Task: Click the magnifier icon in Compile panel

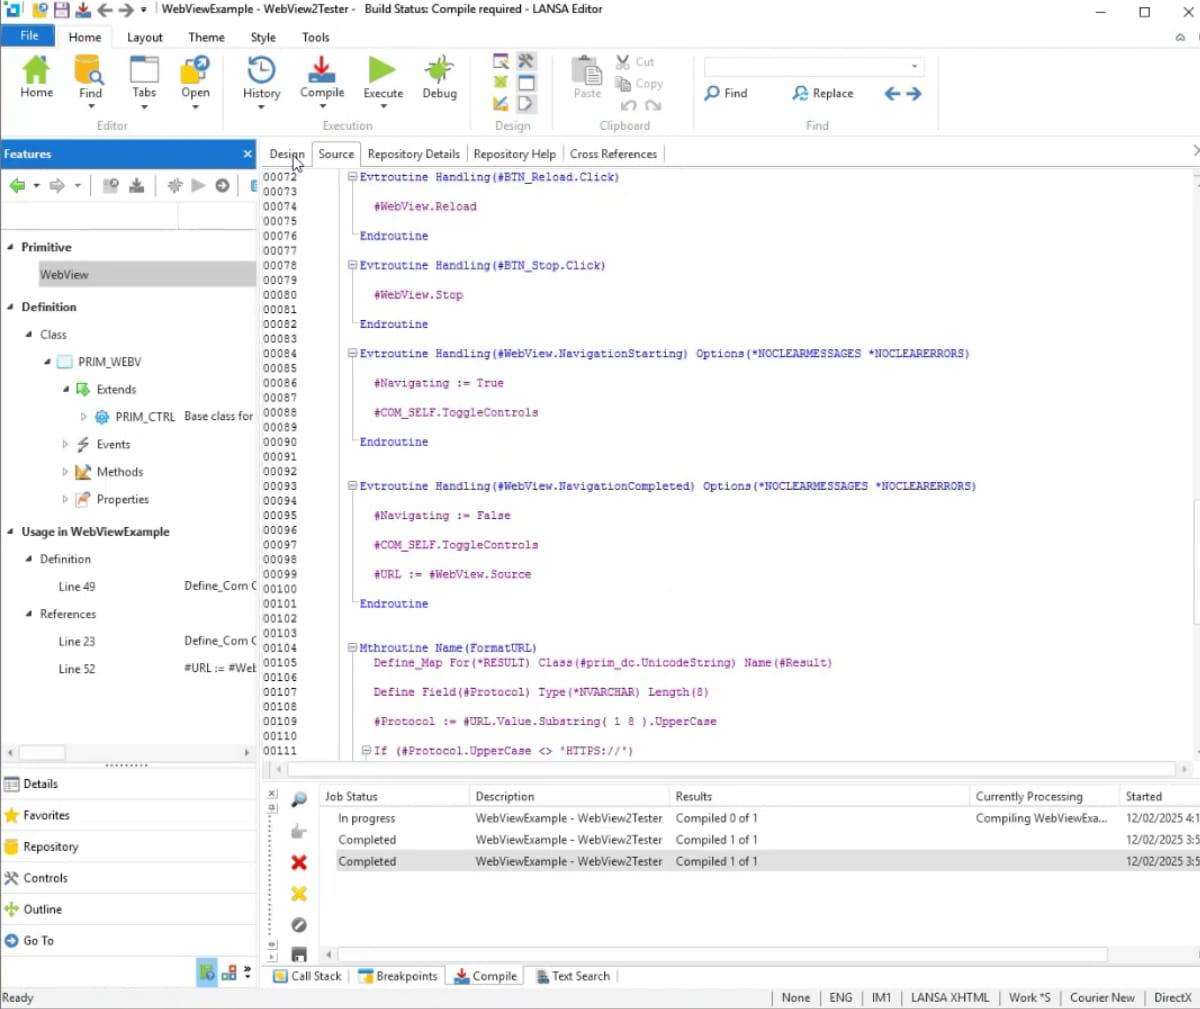Action: click(298, 799)
